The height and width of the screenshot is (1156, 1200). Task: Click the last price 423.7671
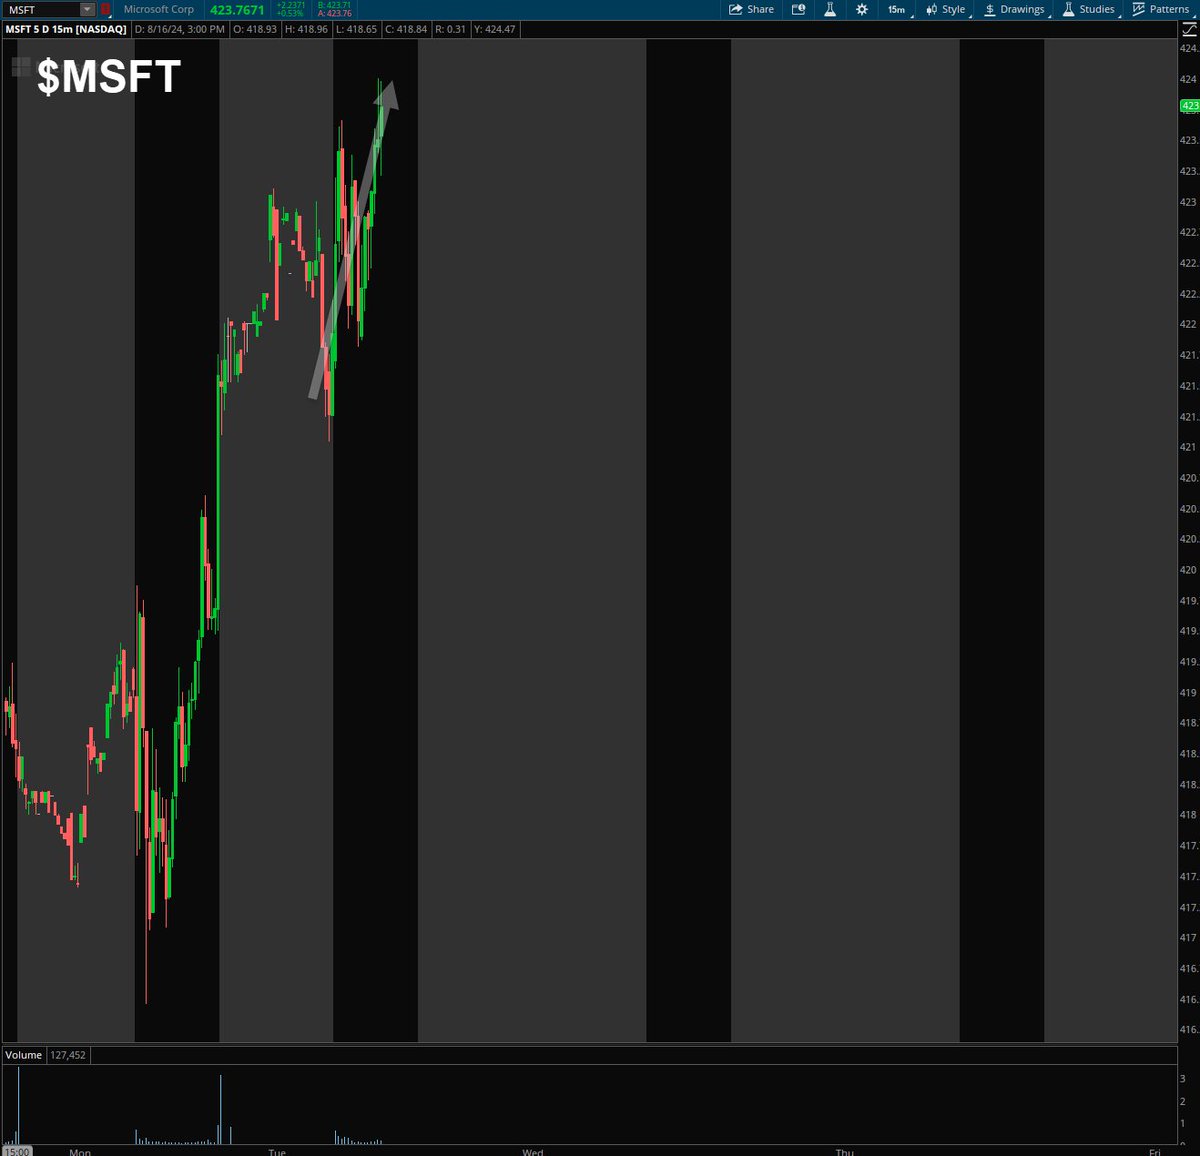tap(237, 10)
